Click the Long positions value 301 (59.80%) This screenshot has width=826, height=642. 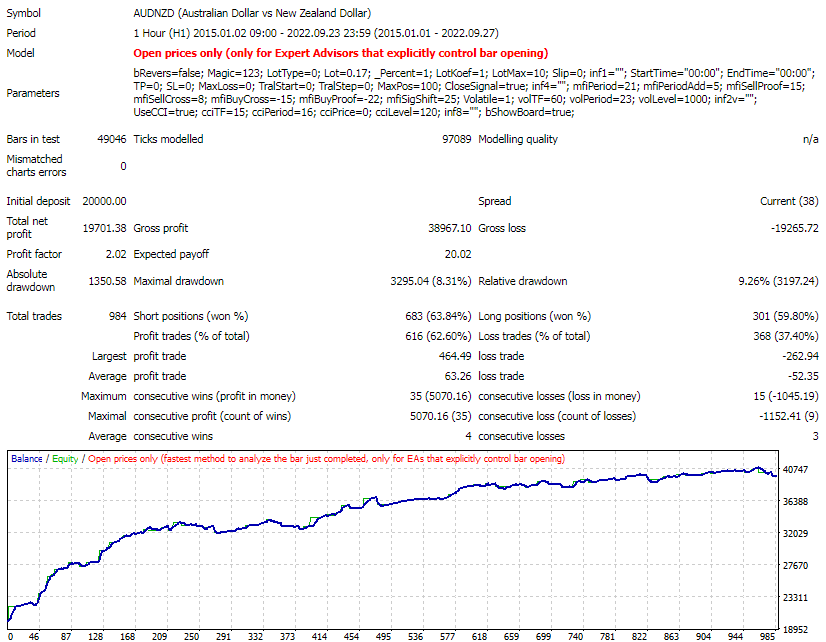(785, 316)
